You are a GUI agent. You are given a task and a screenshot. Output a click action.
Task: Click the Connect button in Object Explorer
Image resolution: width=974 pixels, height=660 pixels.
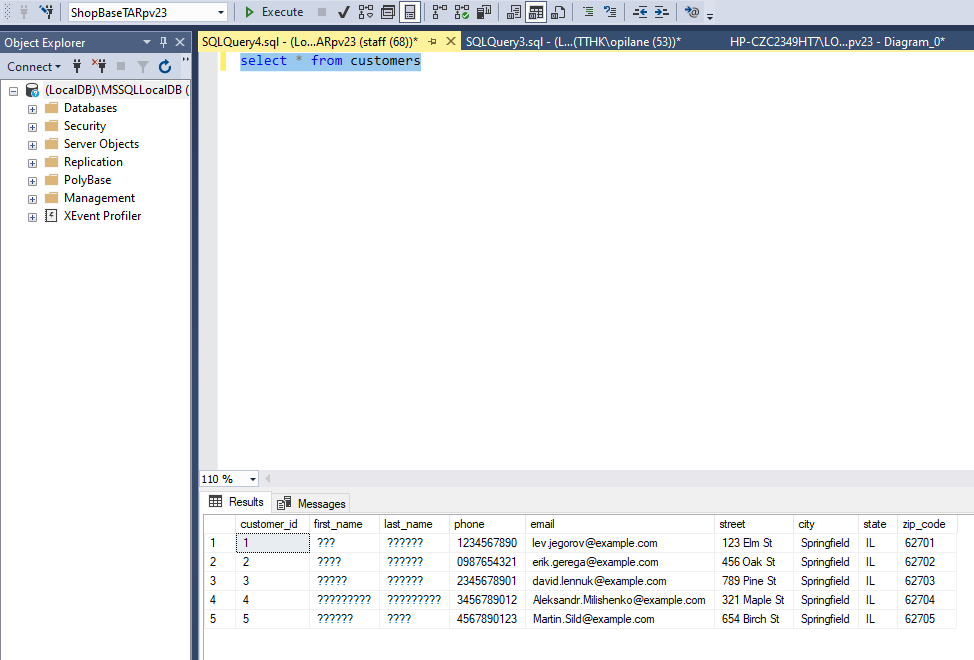(x=33, y=67)
